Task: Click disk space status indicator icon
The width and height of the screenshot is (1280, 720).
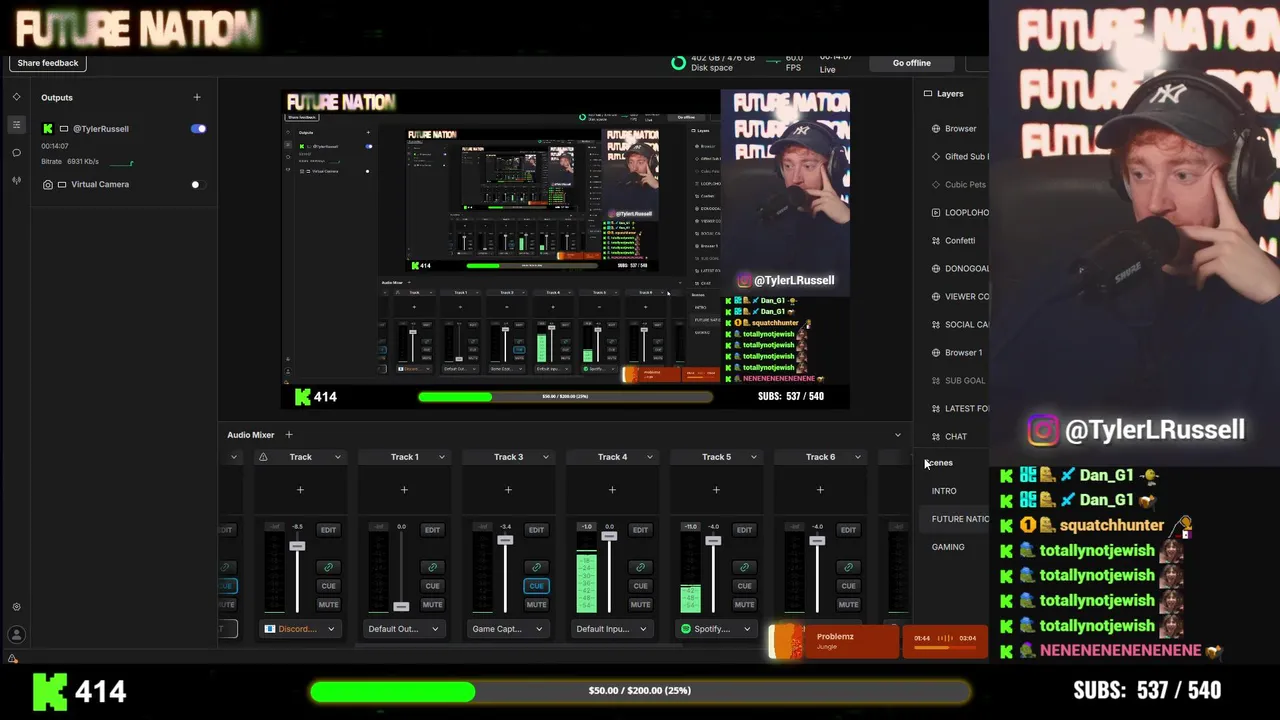Action: [678, 63]
